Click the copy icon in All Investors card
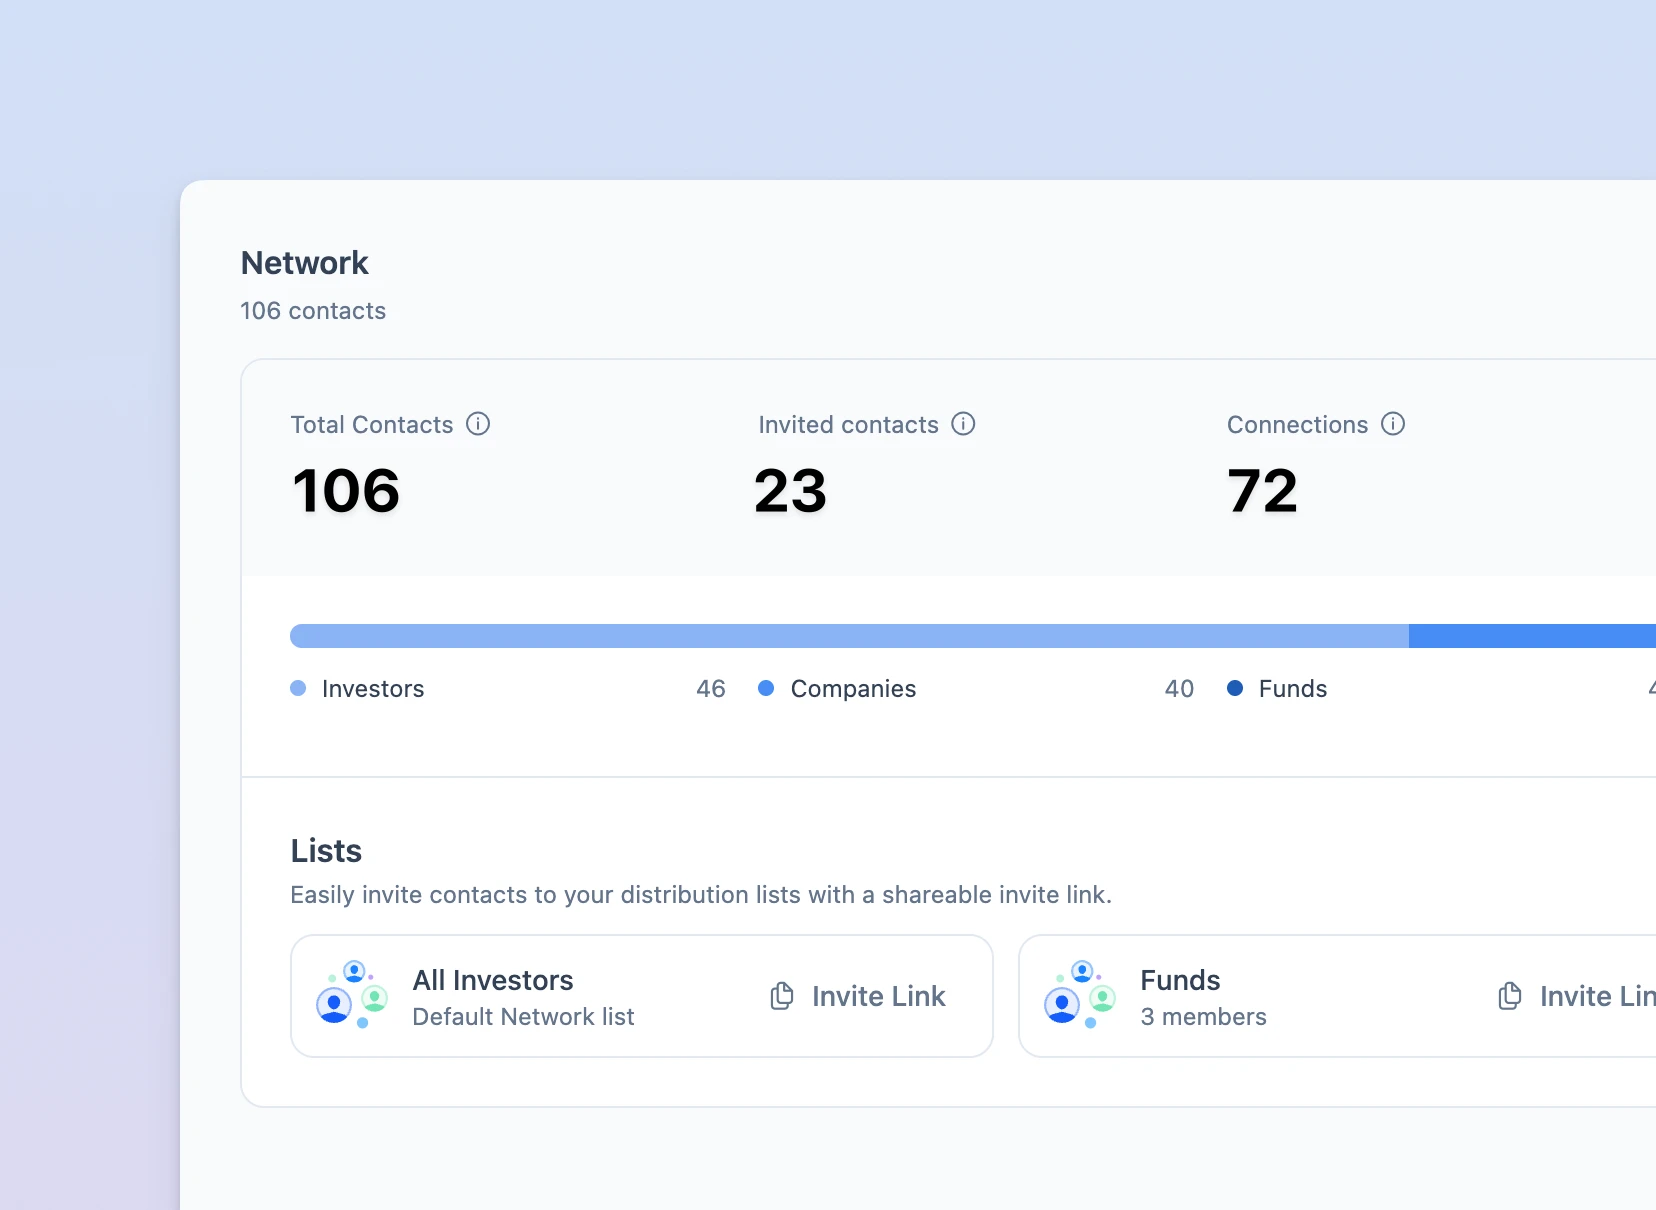The image size is (1656, 1210). pyautogui.click(x=782, y=996)
